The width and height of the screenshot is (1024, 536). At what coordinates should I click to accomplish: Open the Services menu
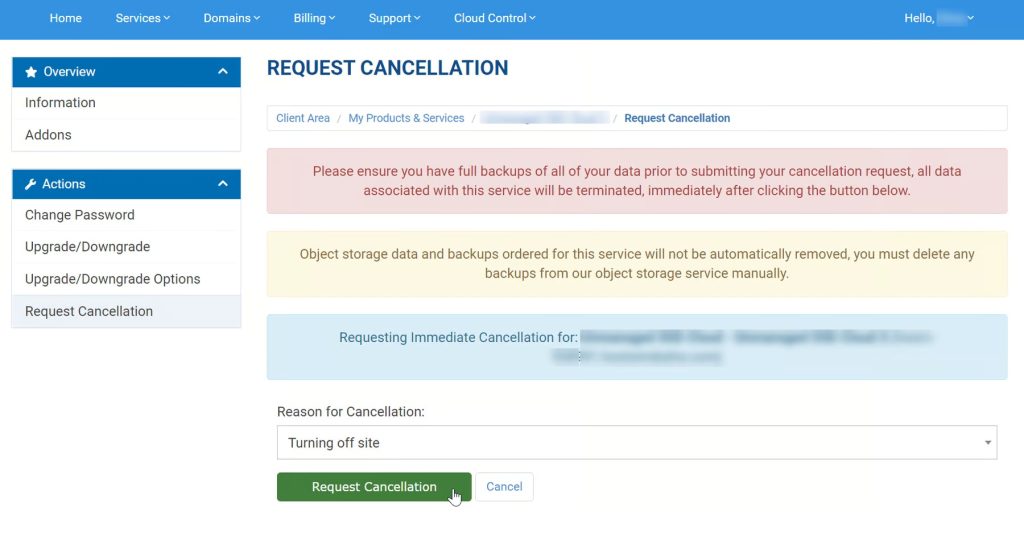(x=142, y=18)
